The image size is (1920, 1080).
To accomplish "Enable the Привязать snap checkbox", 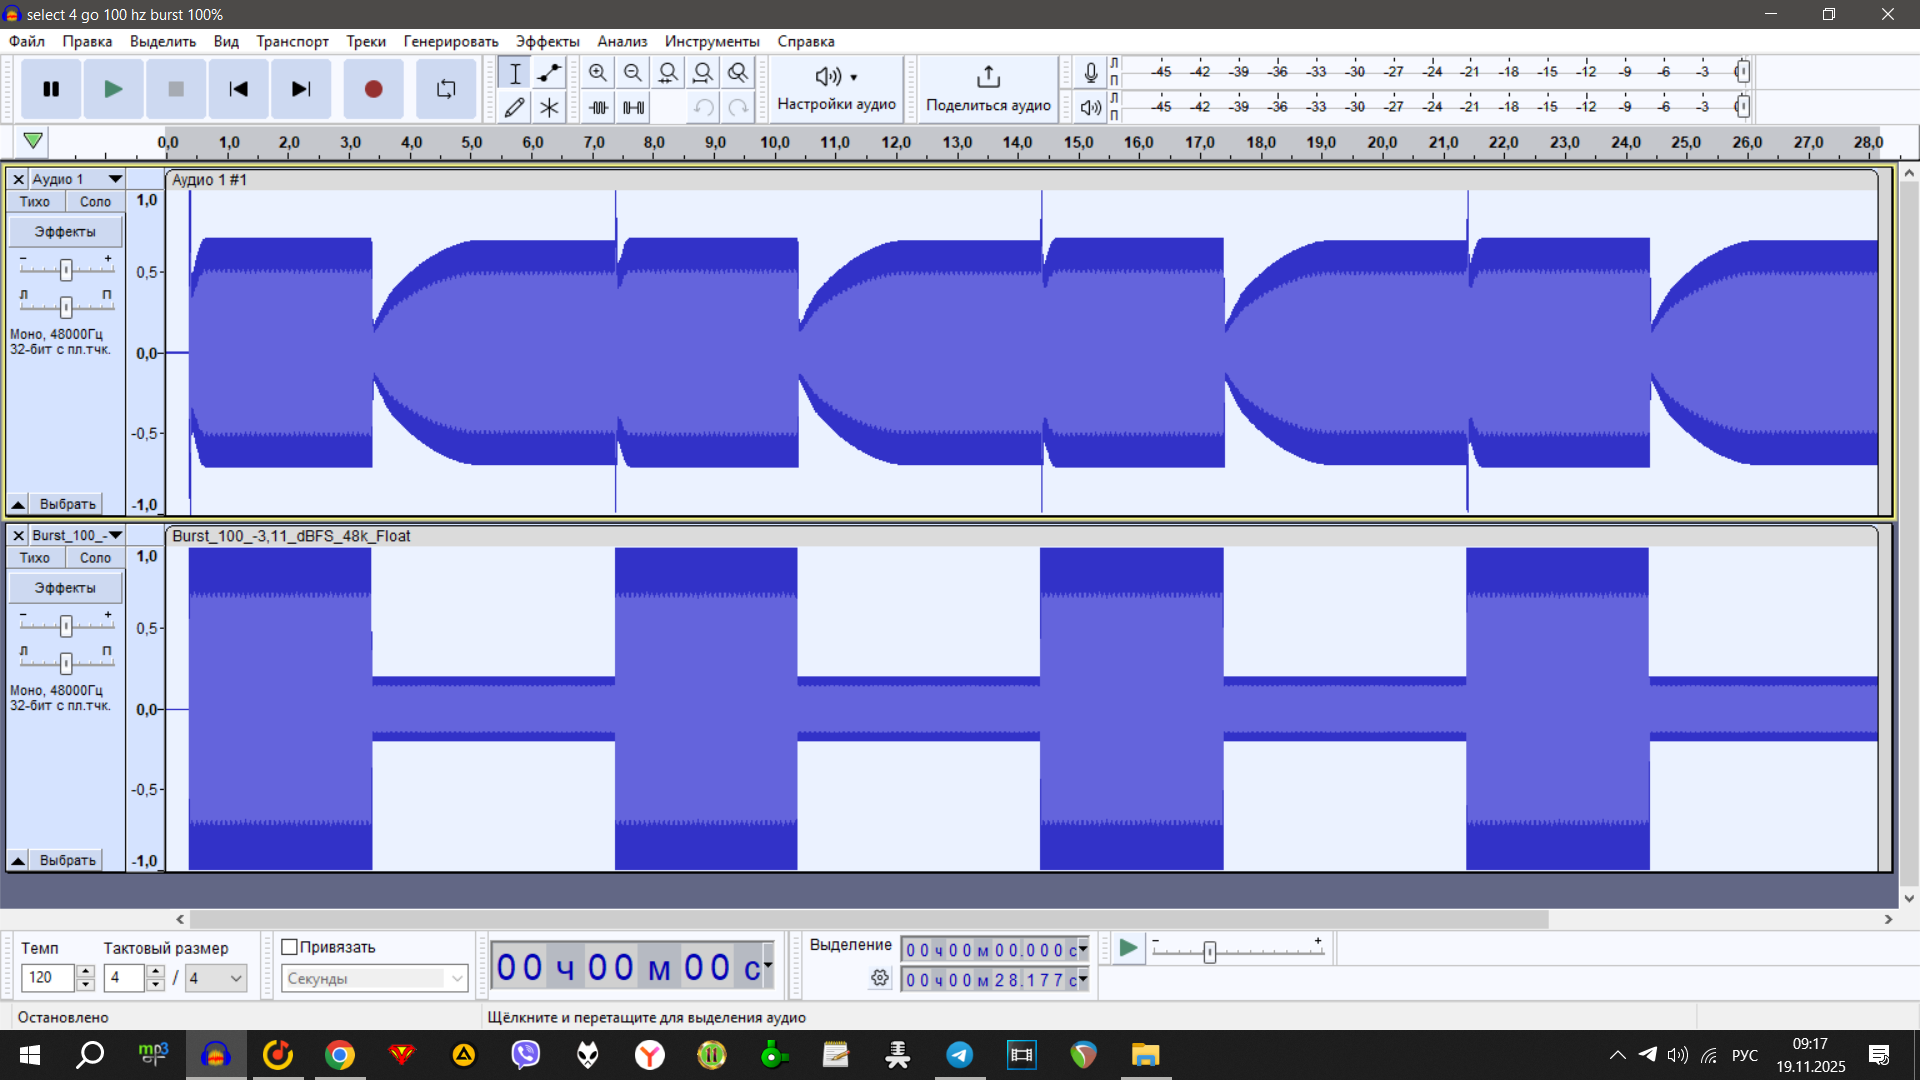I will [x=290, y=947].
